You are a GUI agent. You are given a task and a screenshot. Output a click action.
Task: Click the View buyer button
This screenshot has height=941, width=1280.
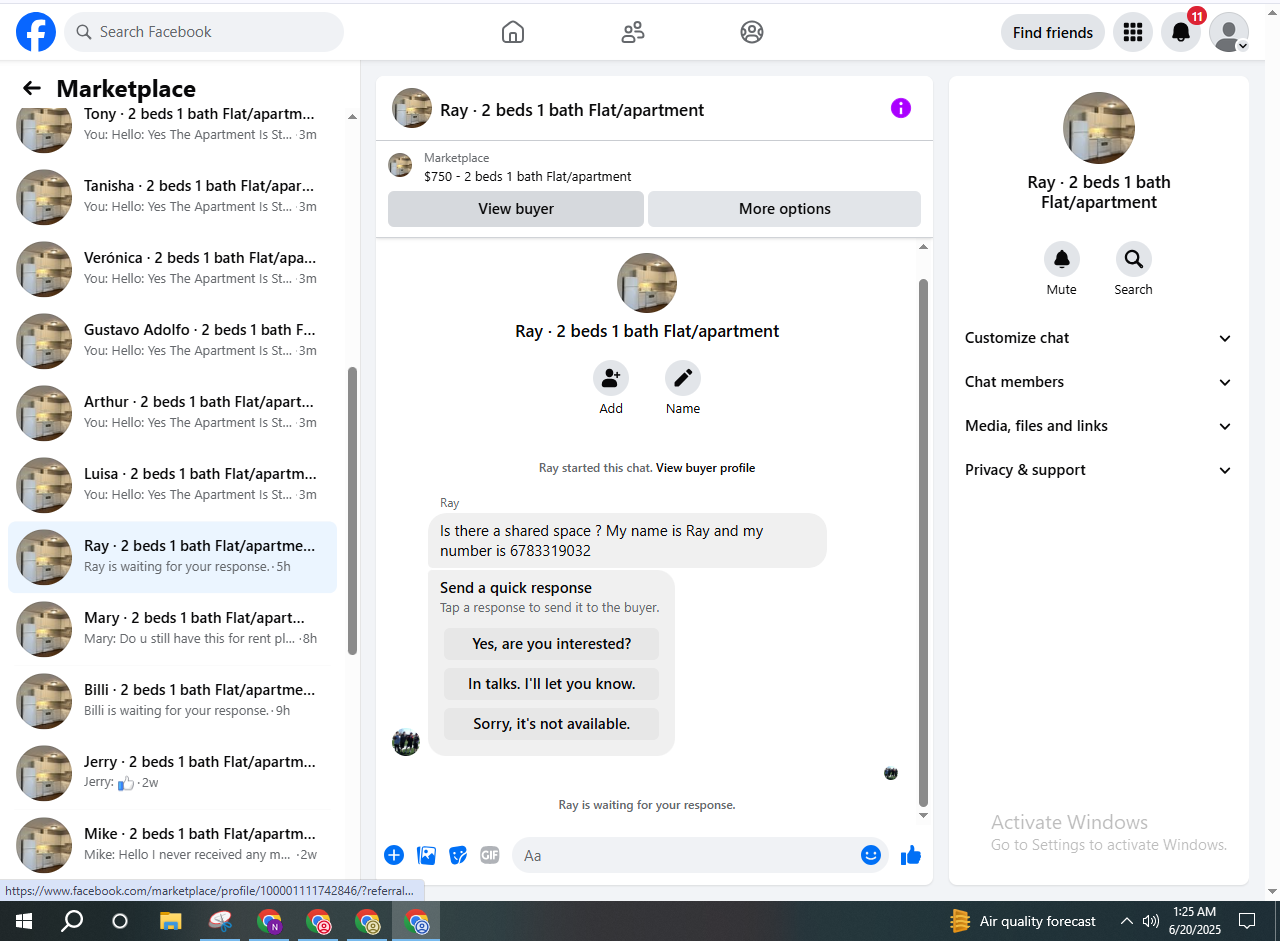516,209
